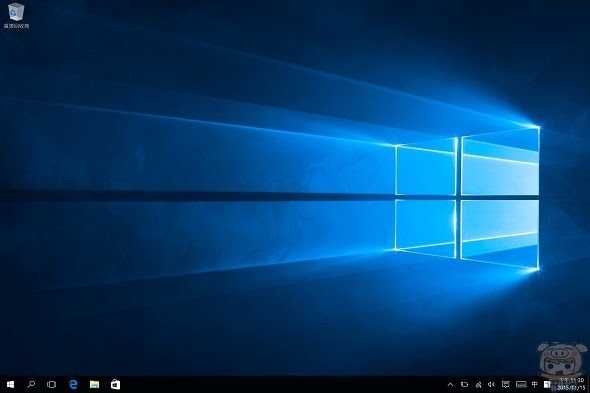Check the battery status icon
This screenshot has width=590, height=393.
pos(464,385)
